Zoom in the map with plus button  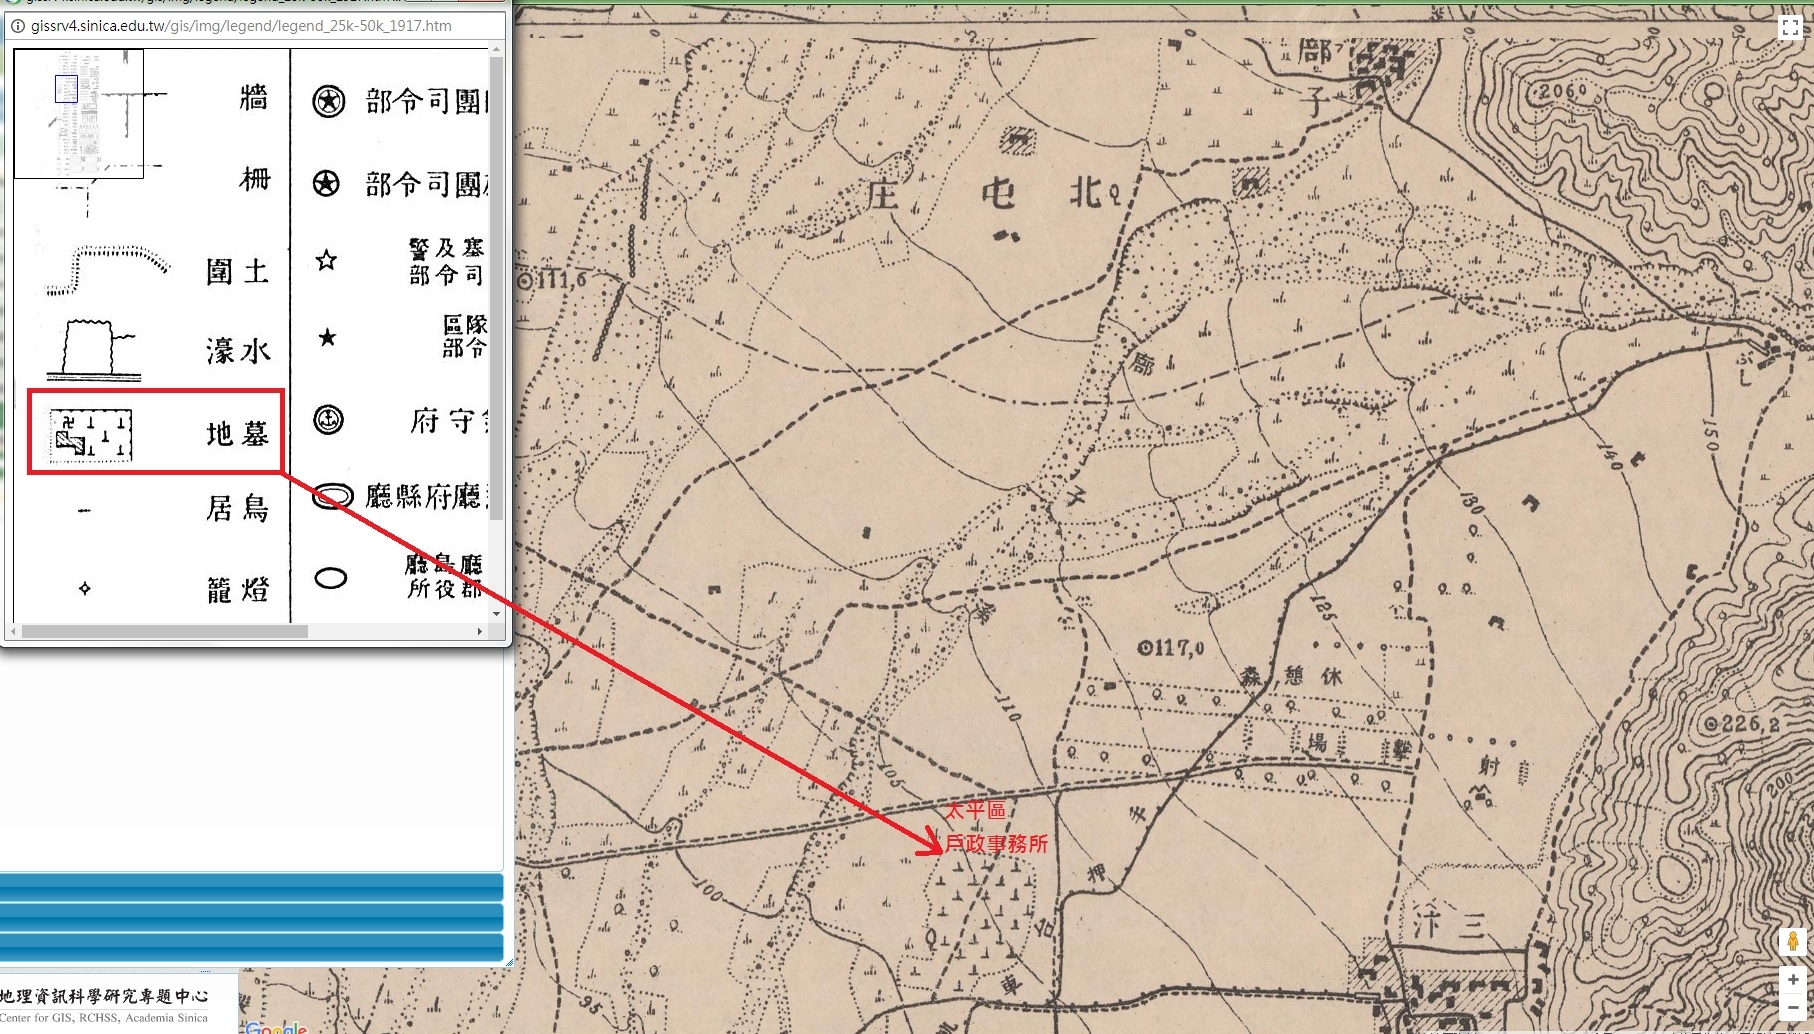click(1793, 980)
